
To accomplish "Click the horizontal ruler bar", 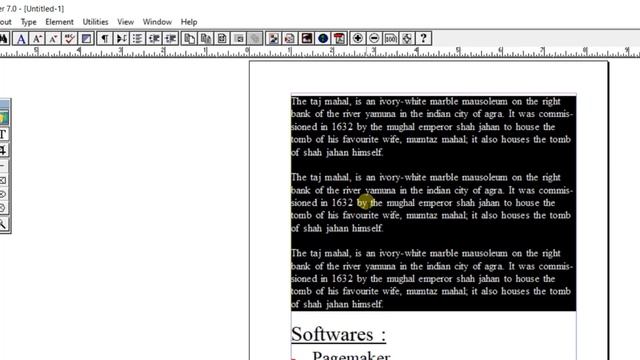I will tap(320, 52).
